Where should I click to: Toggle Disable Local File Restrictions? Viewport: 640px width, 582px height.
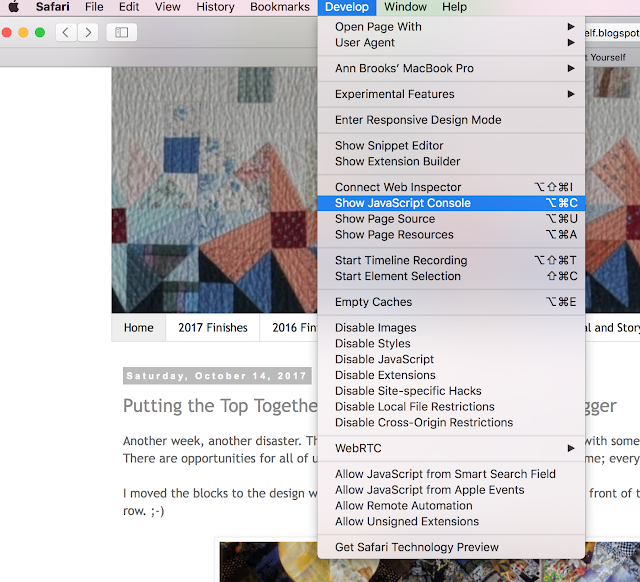pyautogui.click(x=451, y=407)
